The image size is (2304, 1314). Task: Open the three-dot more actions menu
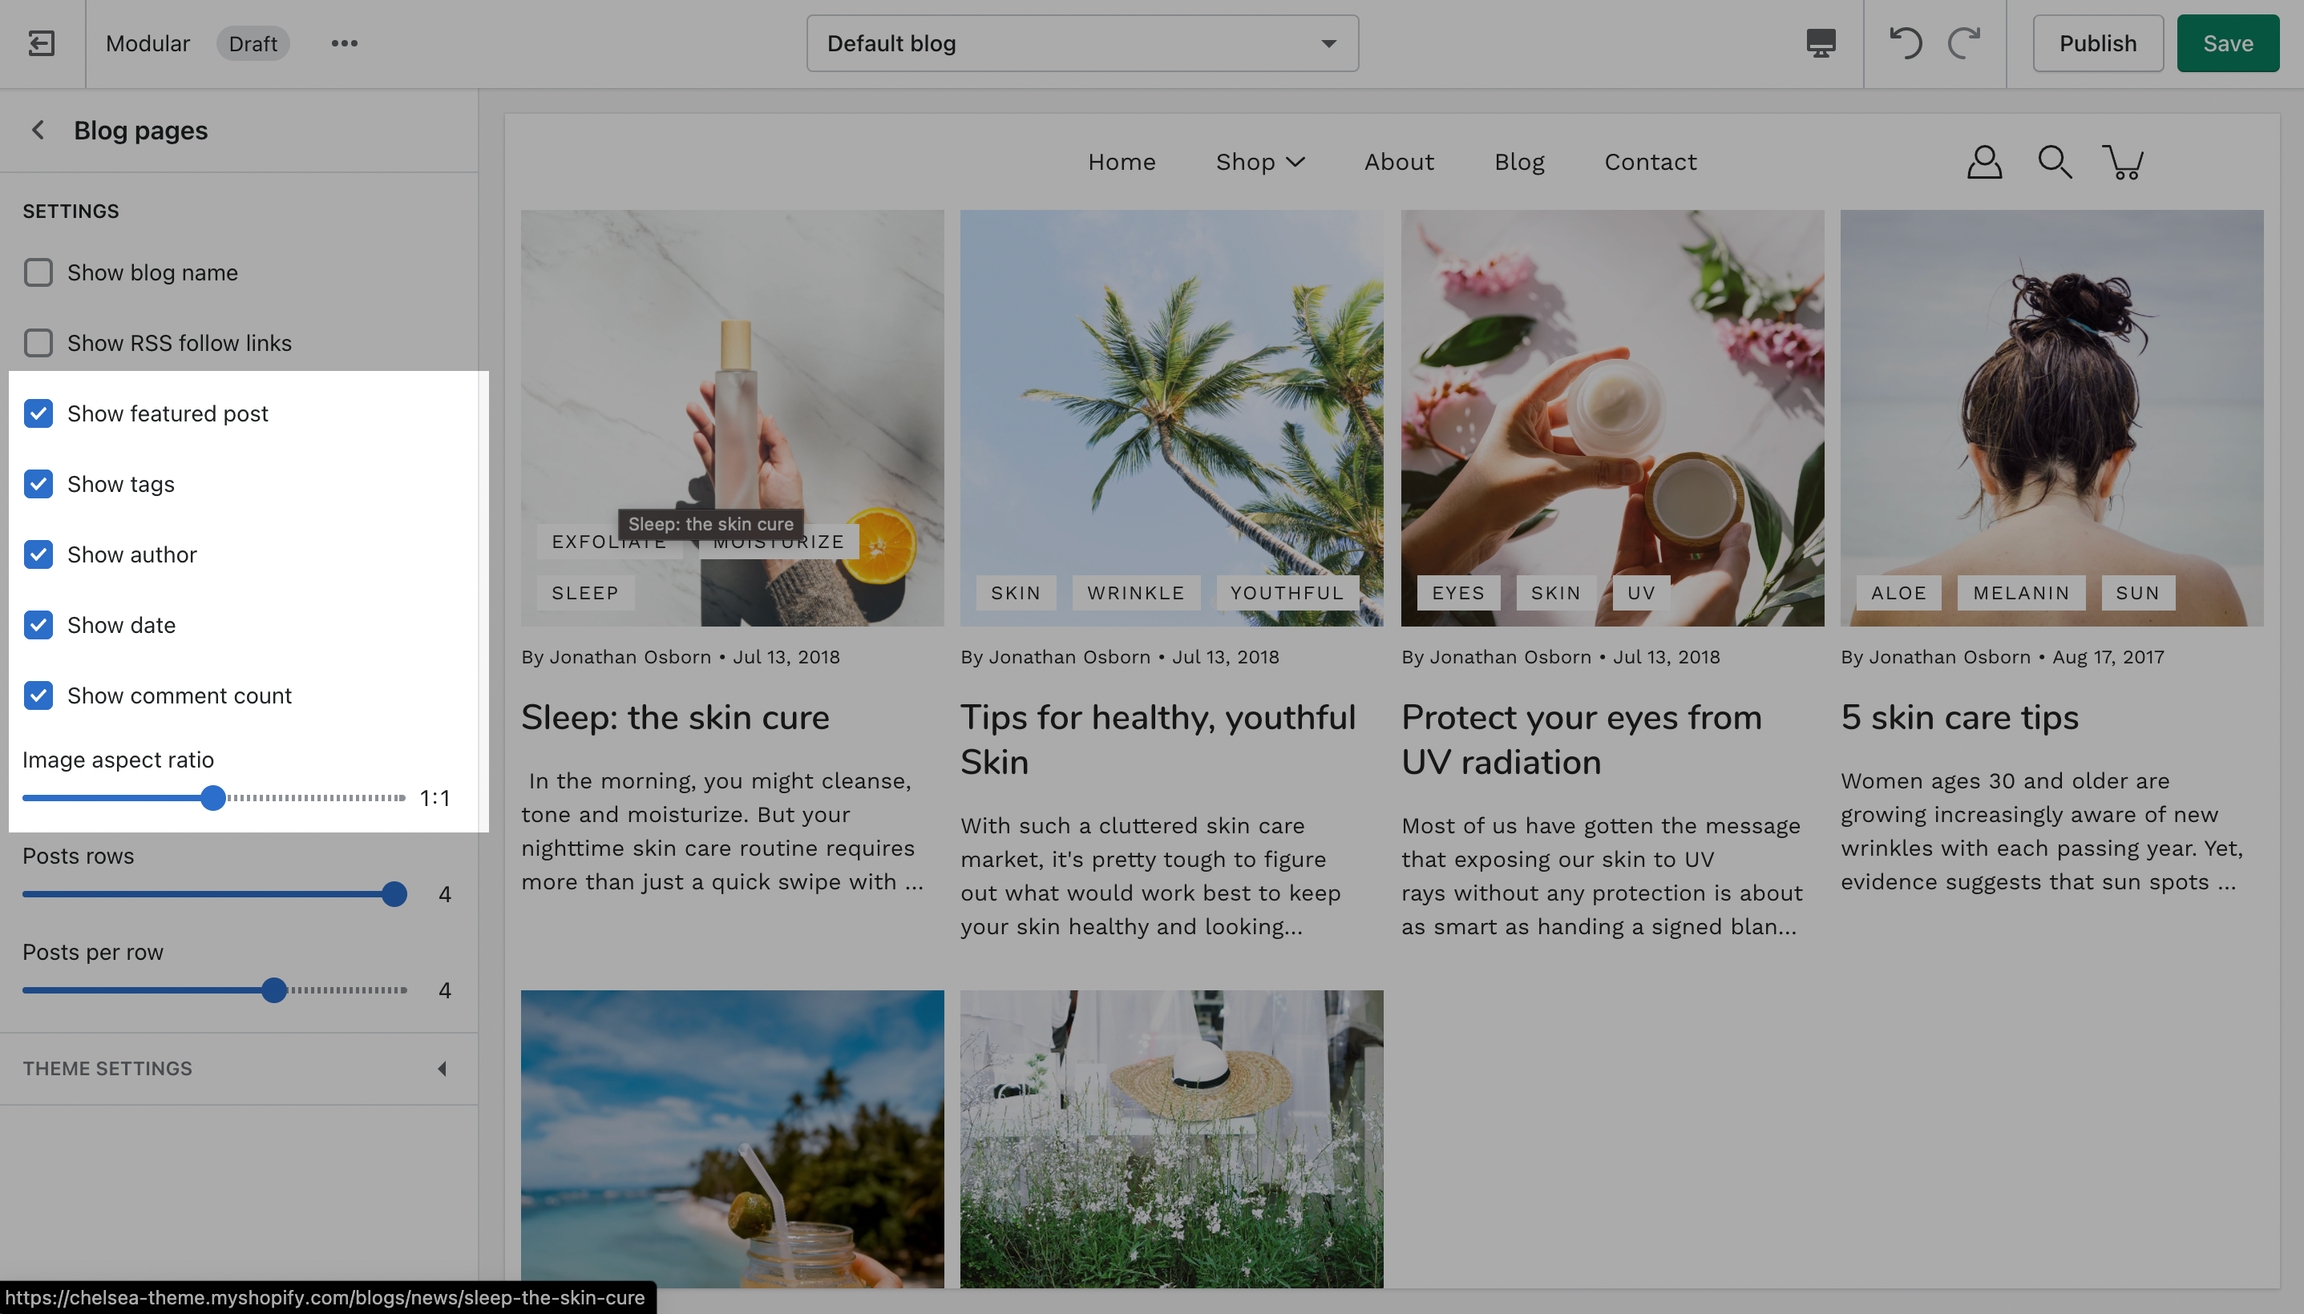point(344,43)
